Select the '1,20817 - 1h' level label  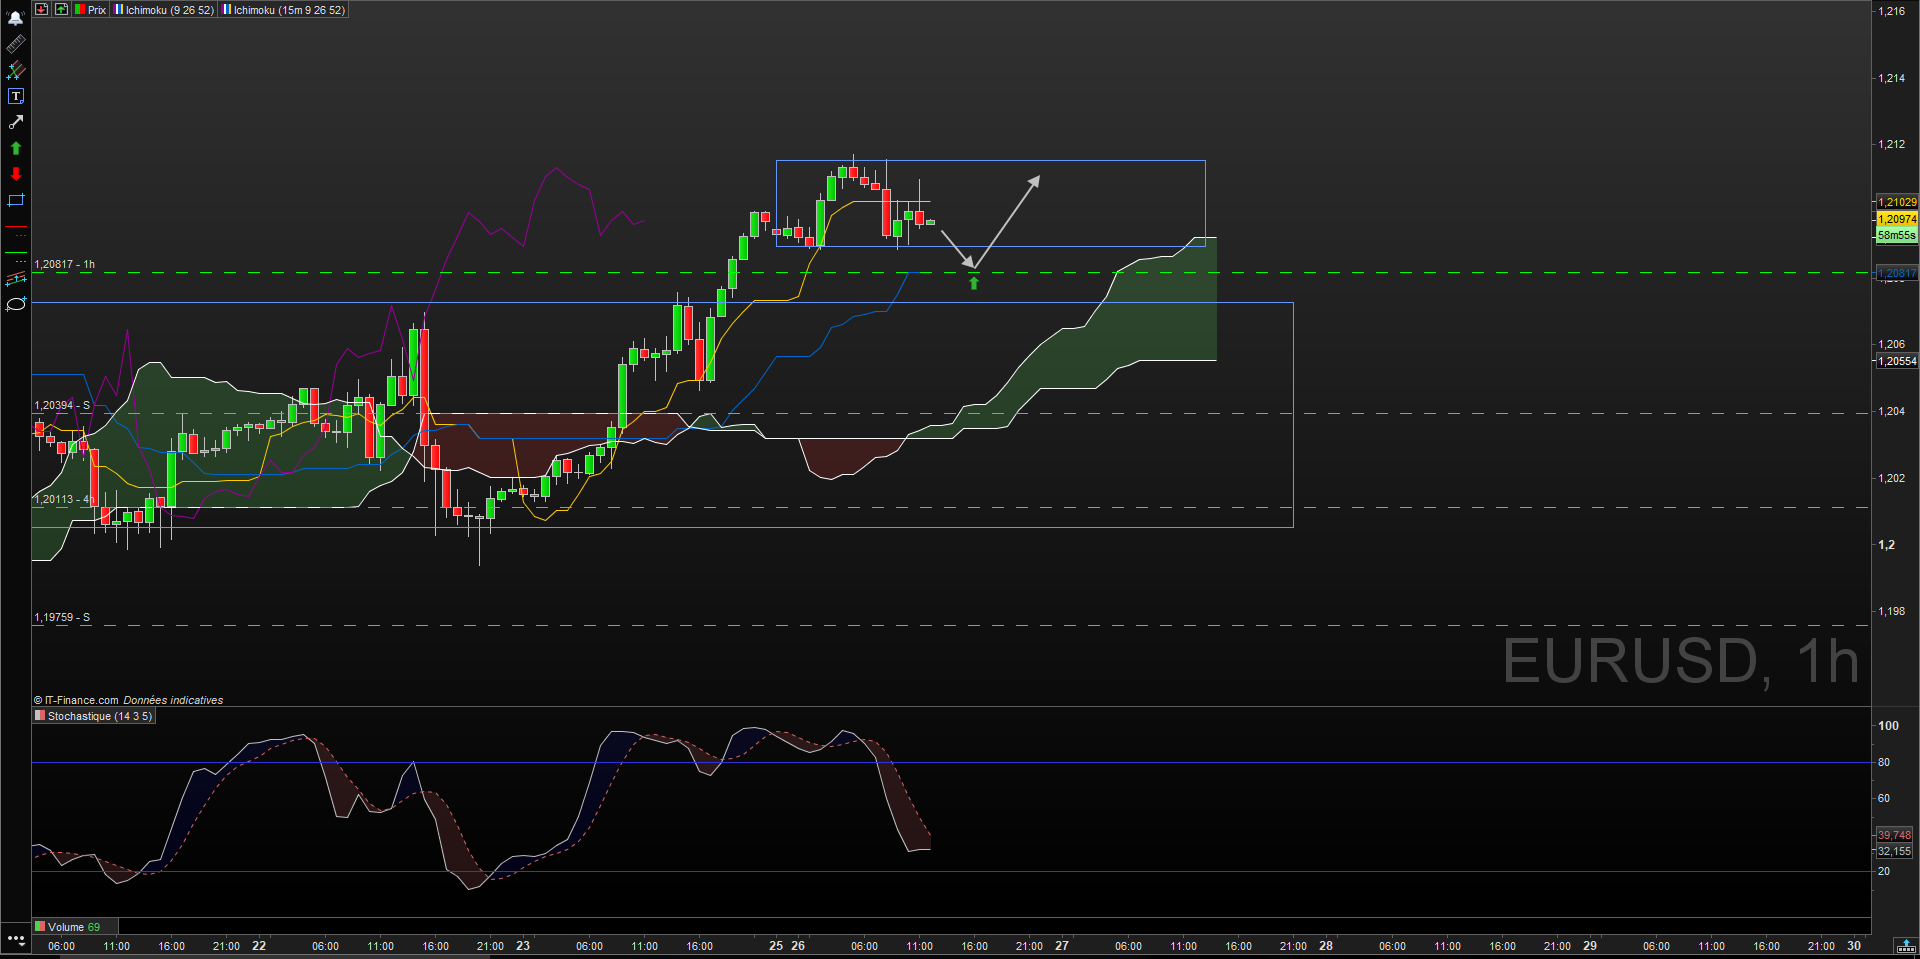(65, 265)
